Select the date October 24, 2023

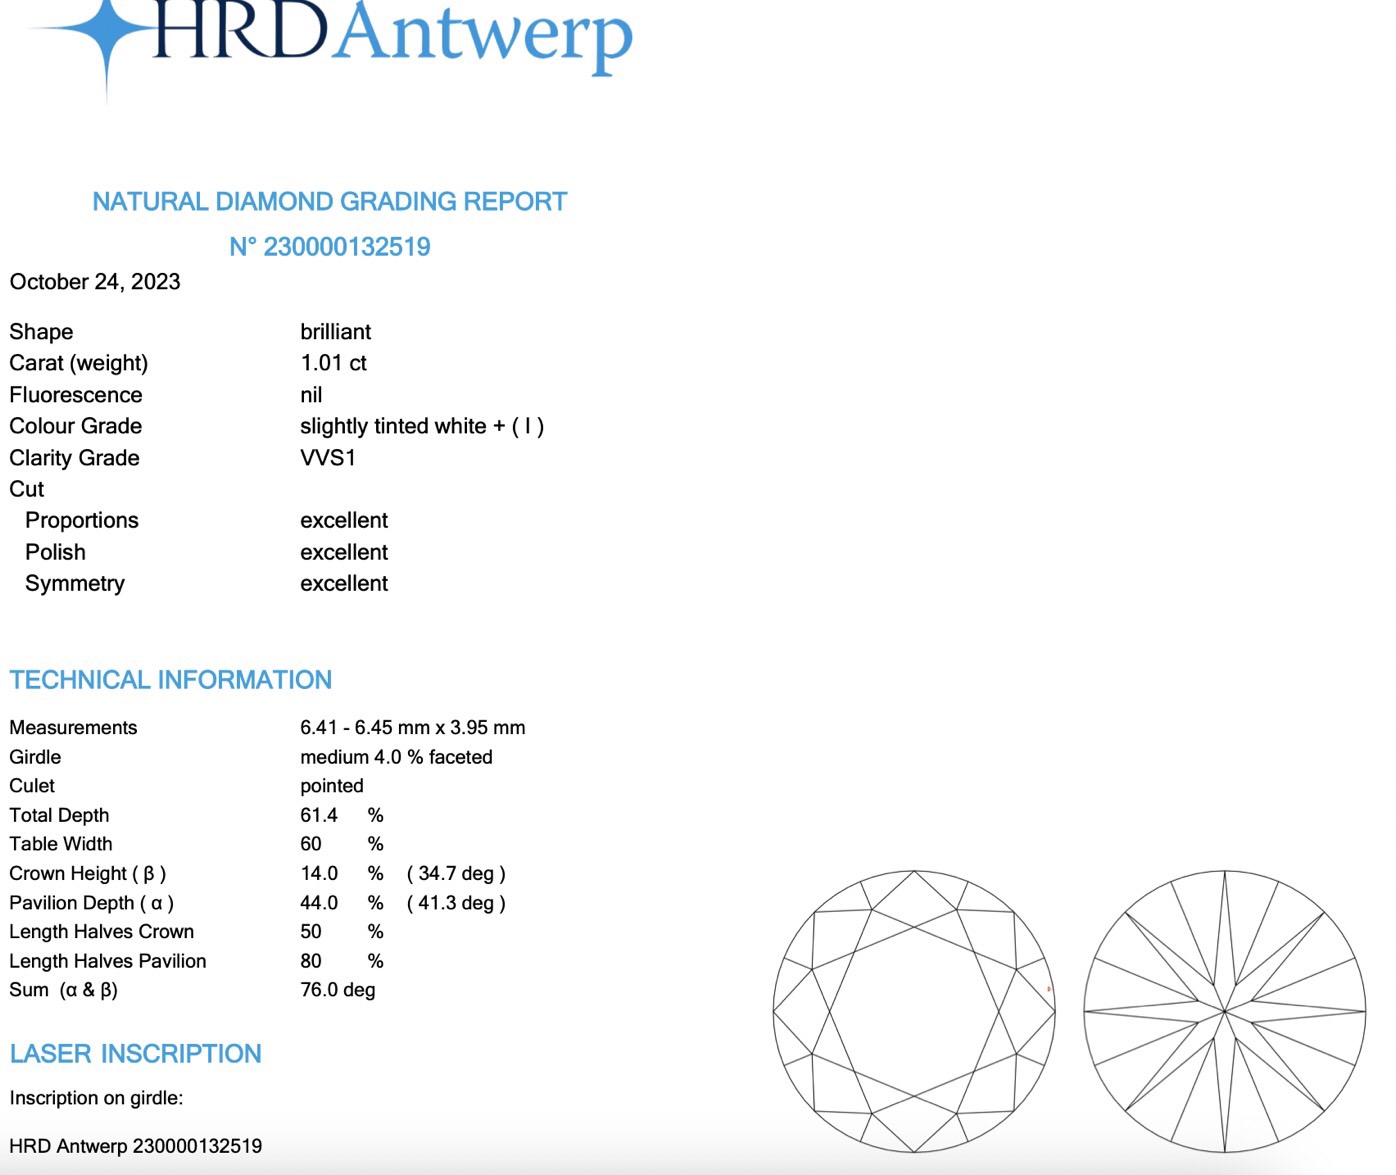pyautogui.click(x=95, y=282)
